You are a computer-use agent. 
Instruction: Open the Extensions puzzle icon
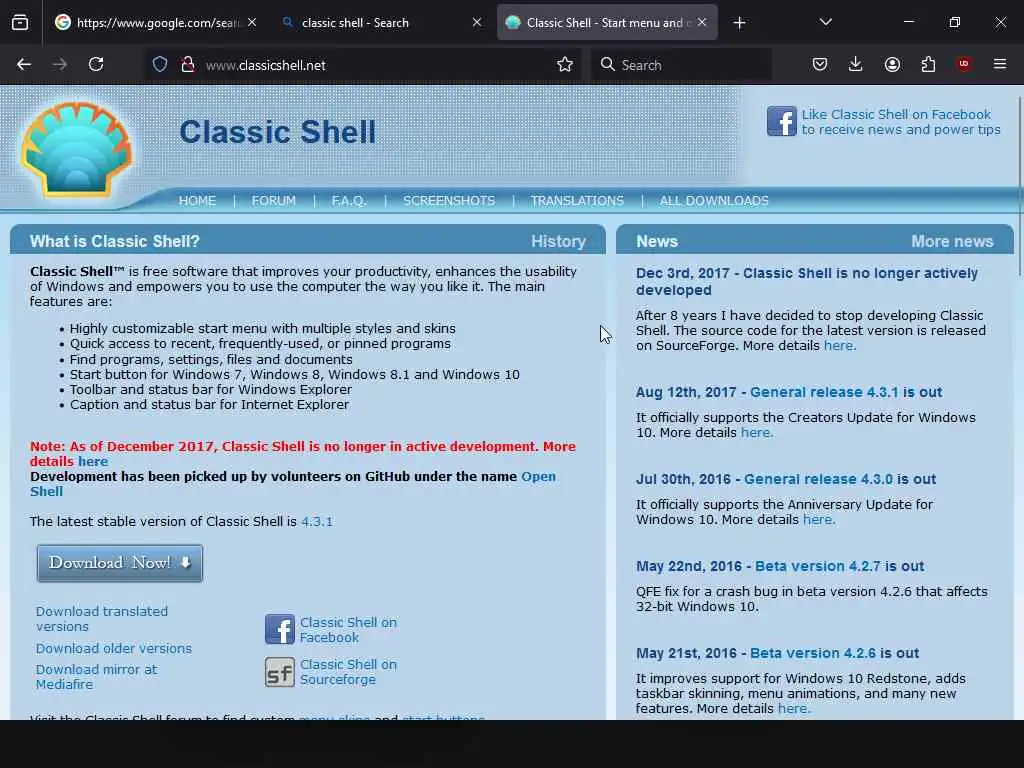928,65
